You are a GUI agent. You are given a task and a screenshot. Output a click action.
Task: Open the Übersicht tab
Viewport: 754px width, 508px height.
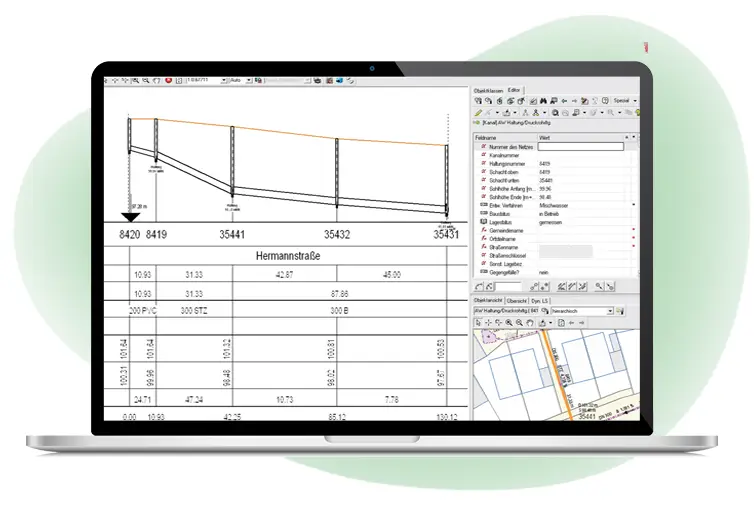tap(517, 300)
